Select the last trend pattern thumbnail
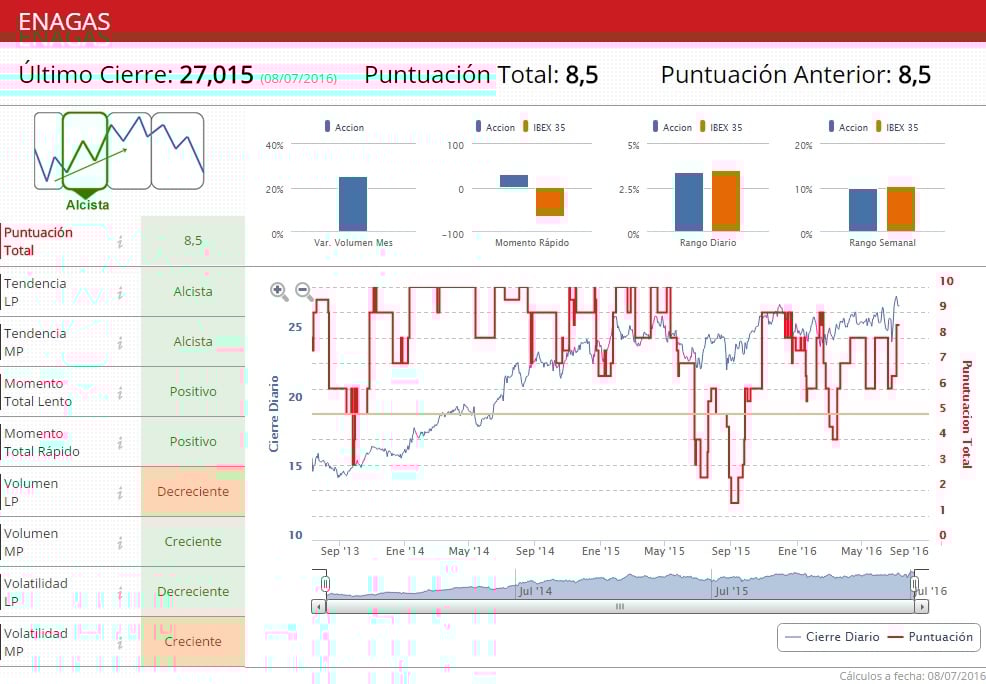The width and height of the screenshot is (986, 684). (x=178, y=151)
